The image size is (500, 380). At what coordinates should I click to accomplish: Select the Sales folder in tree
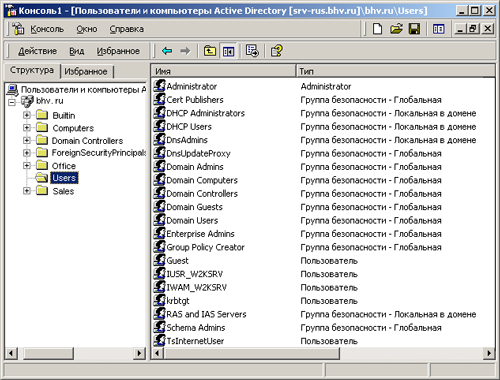(x=63, y=191)
